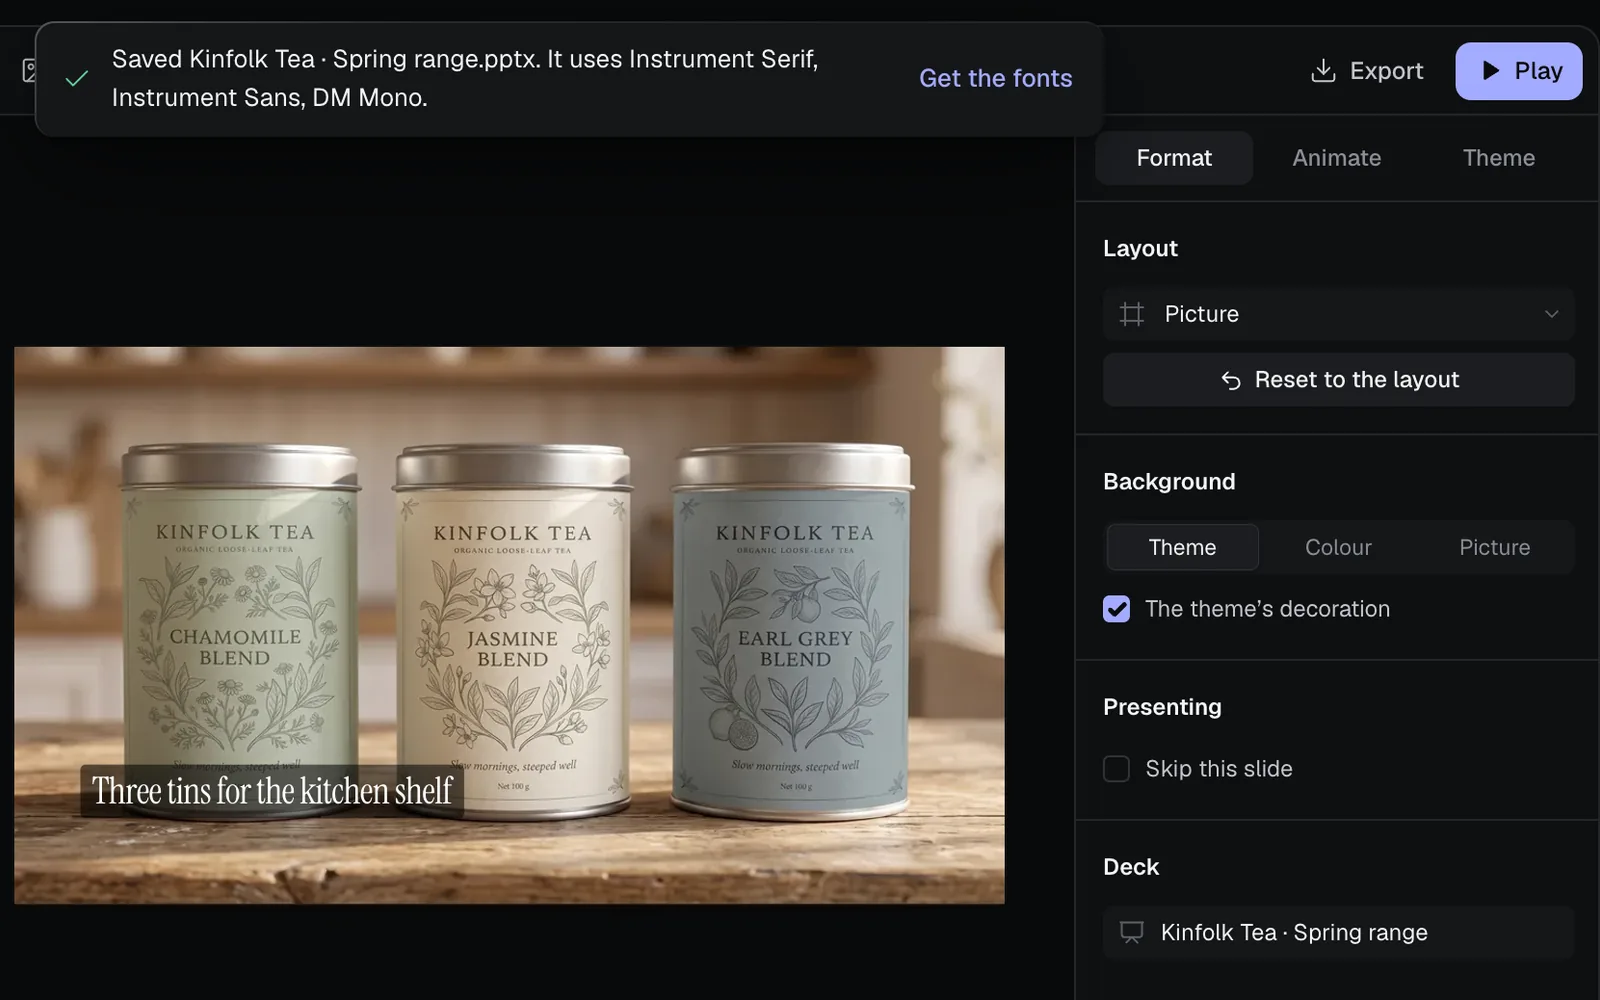Click the Background section heading

click(1169, 482)
